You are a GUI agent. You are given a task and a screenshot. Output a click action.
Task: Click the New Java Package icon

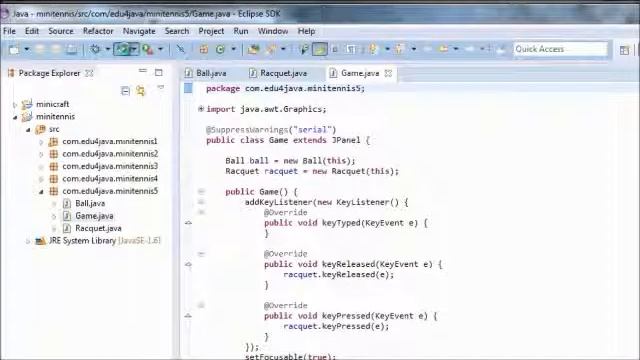[204, 49]
